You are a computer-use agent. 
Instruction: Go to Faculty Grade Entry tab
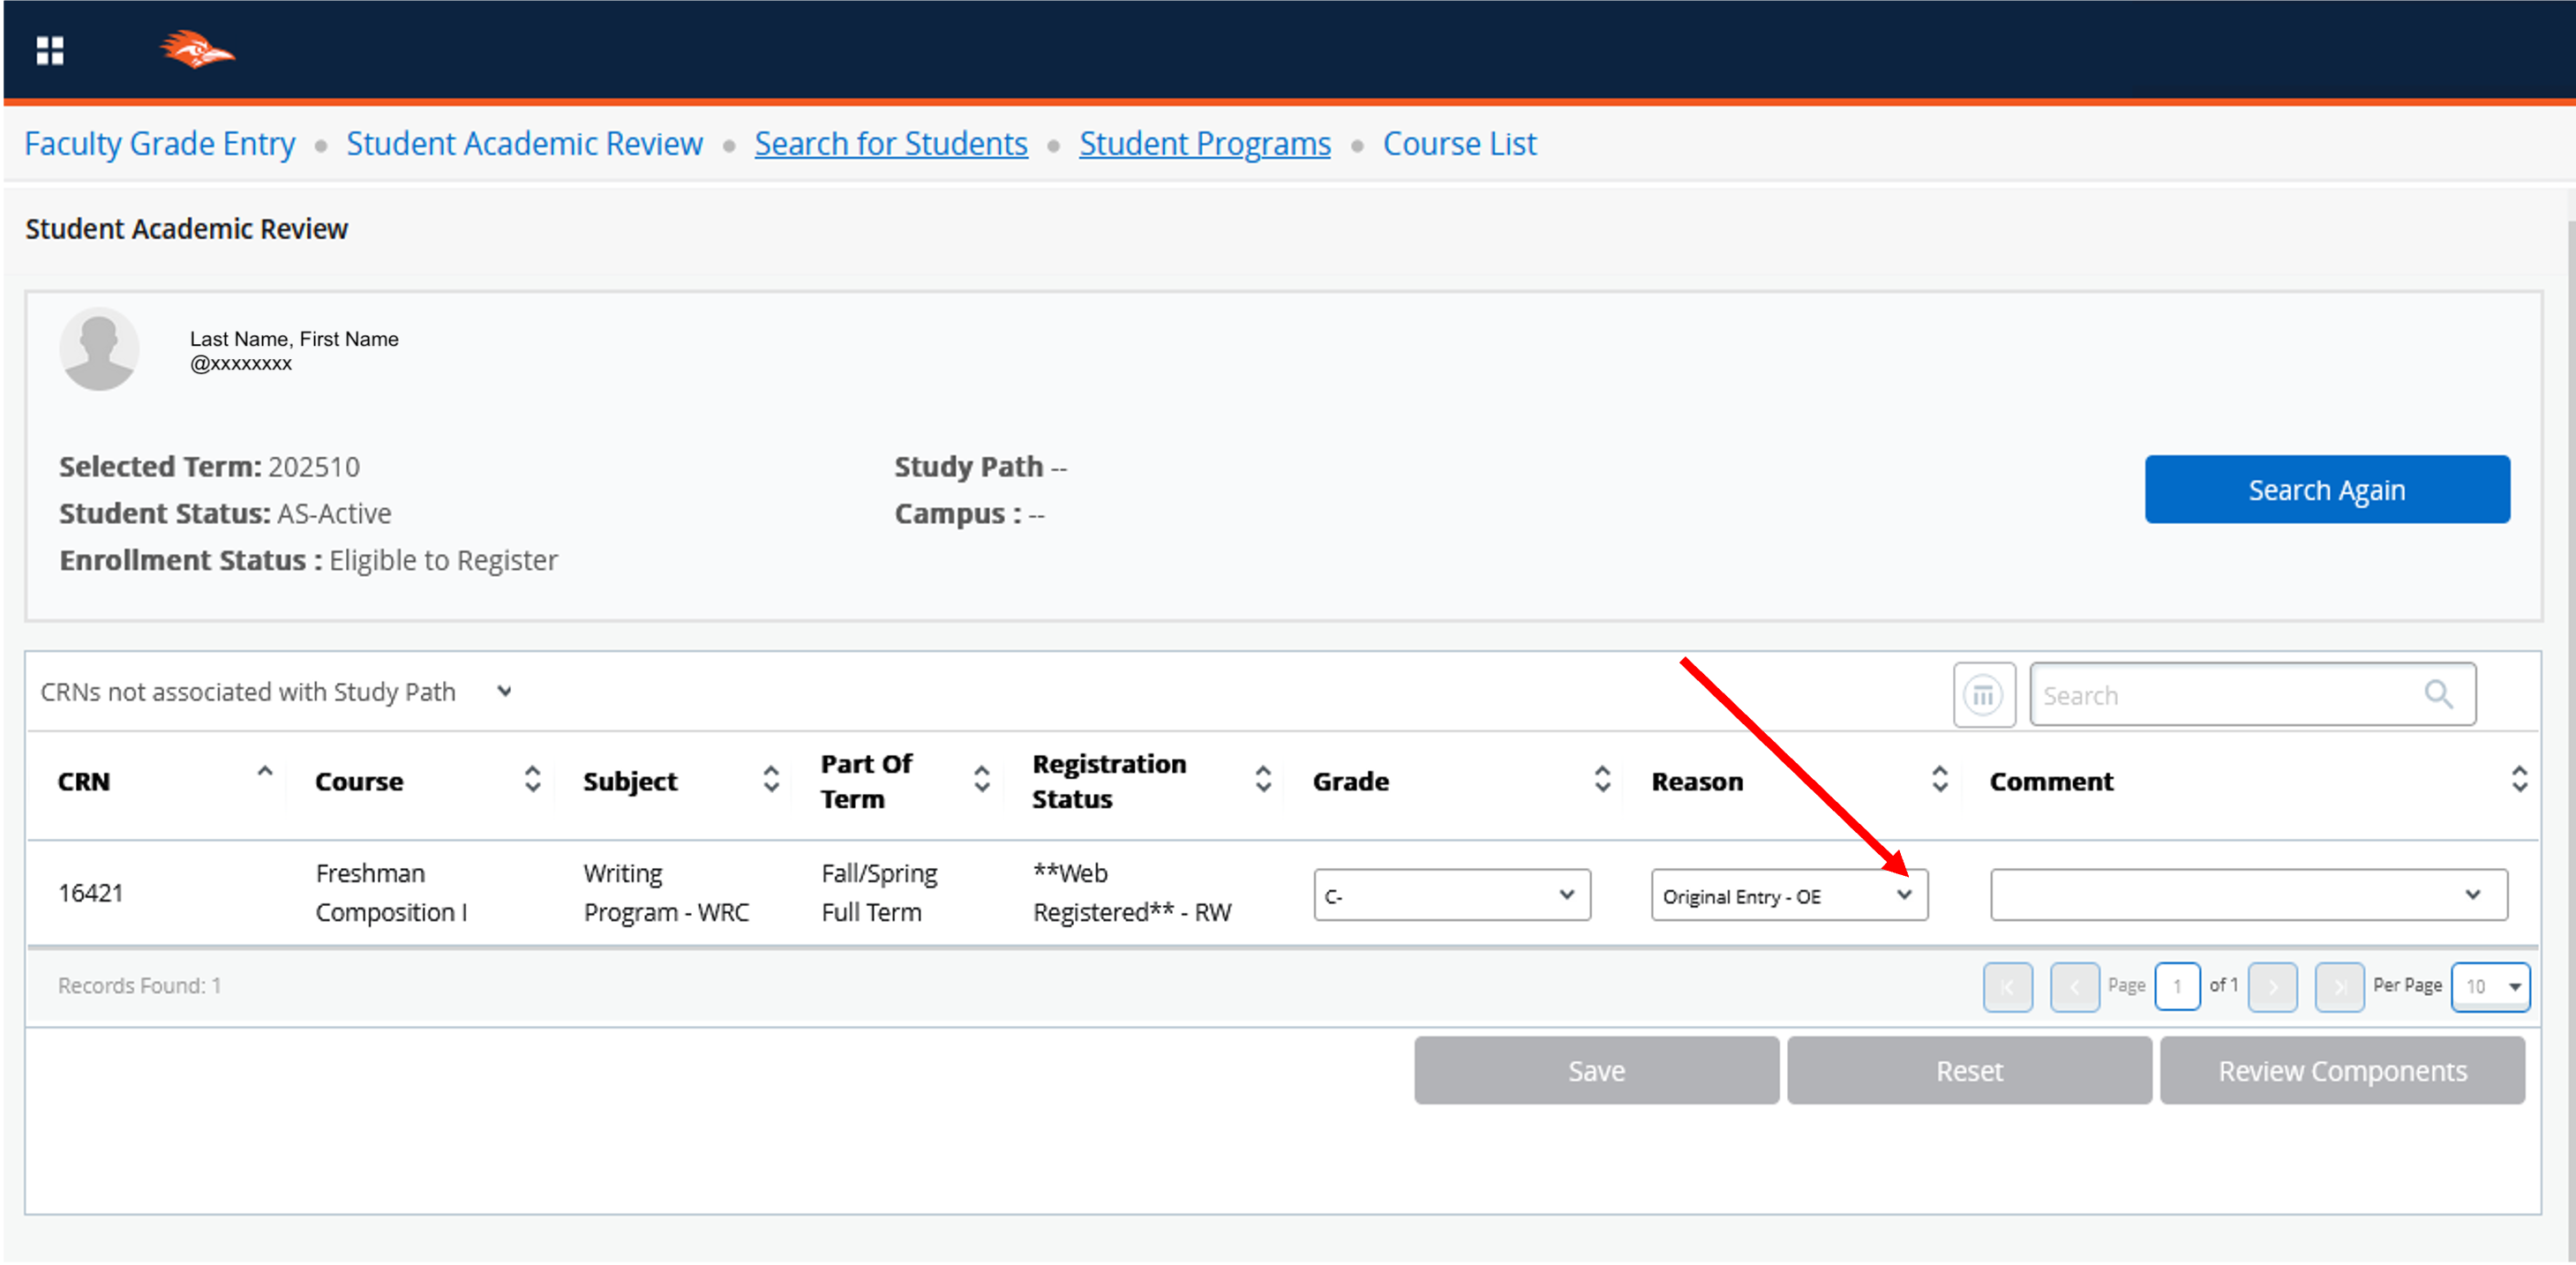click(160, 144)
